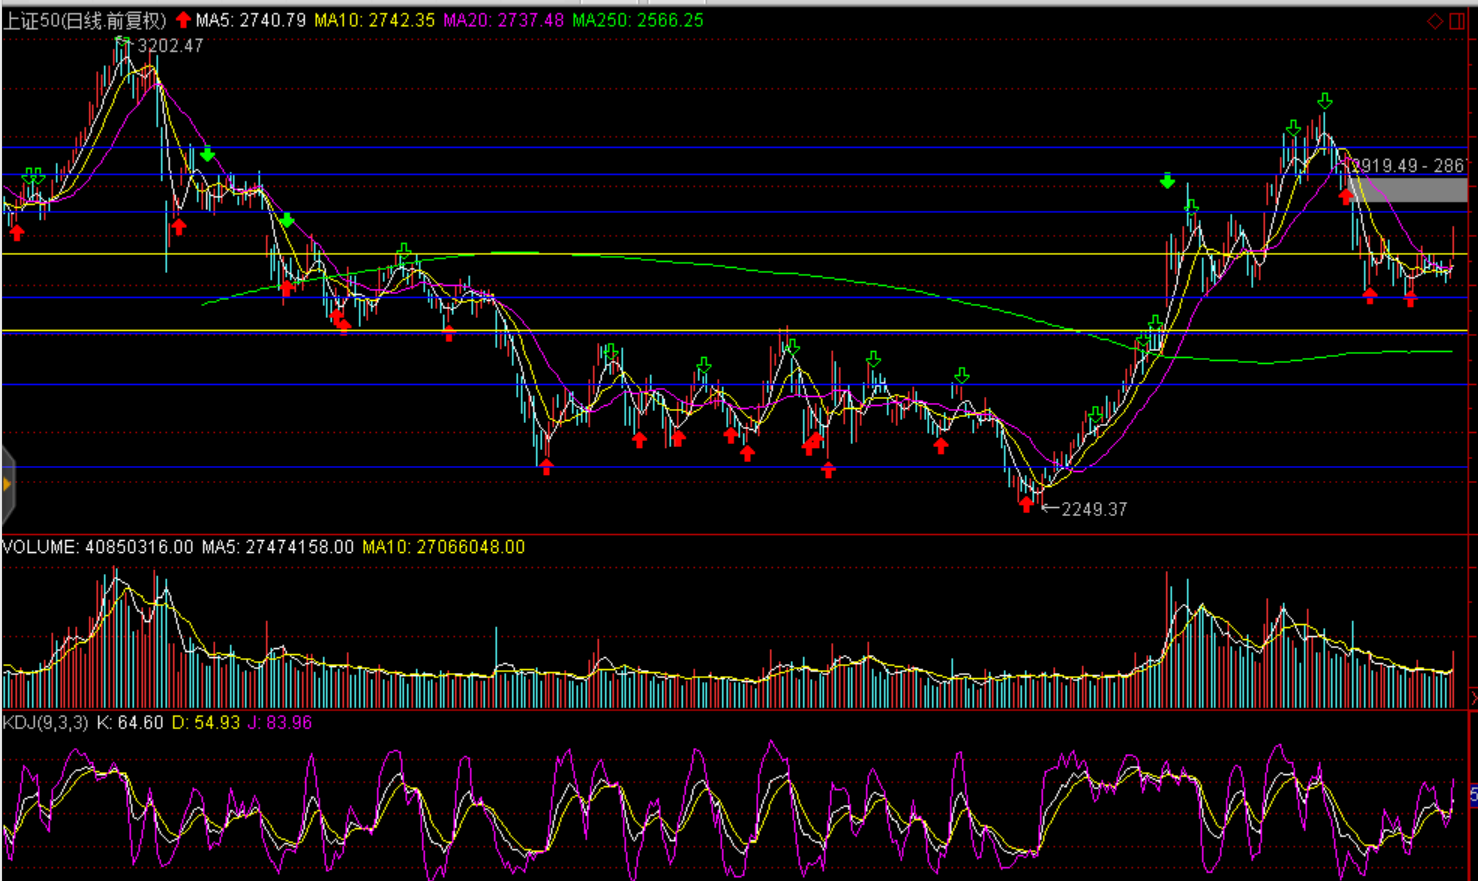Click the MA250: 2566.25 indicator label
Viewport: 1478px width, 881px height.
pos(638,20)
